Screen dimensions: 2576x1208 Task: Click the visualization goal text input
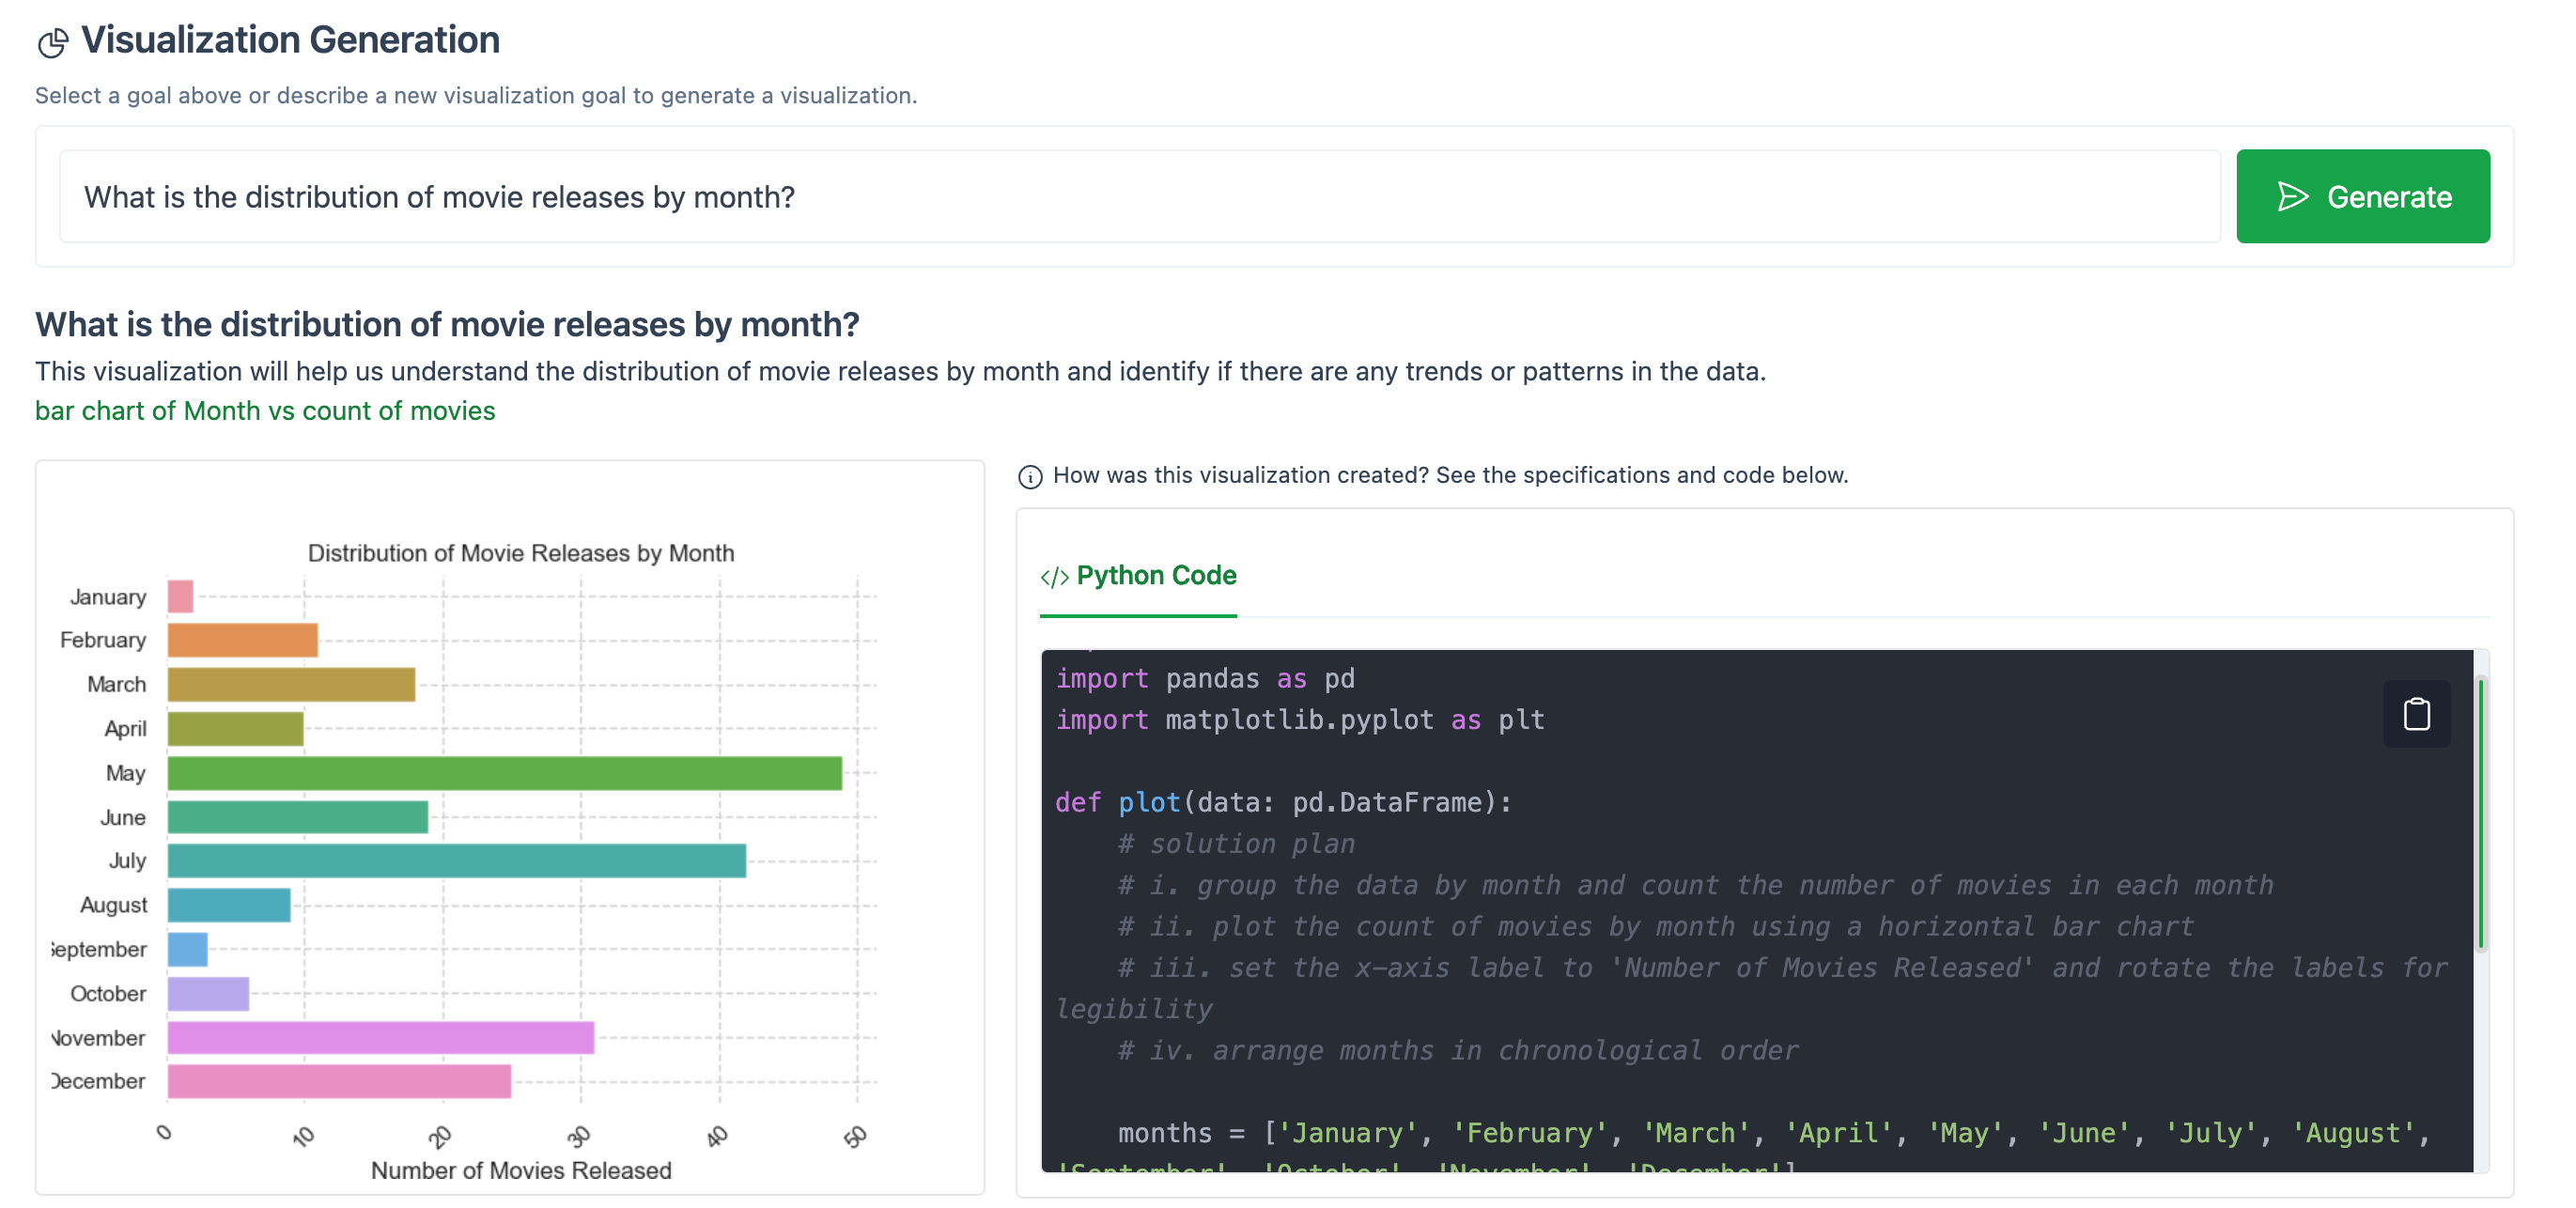tap(1138, 197)
